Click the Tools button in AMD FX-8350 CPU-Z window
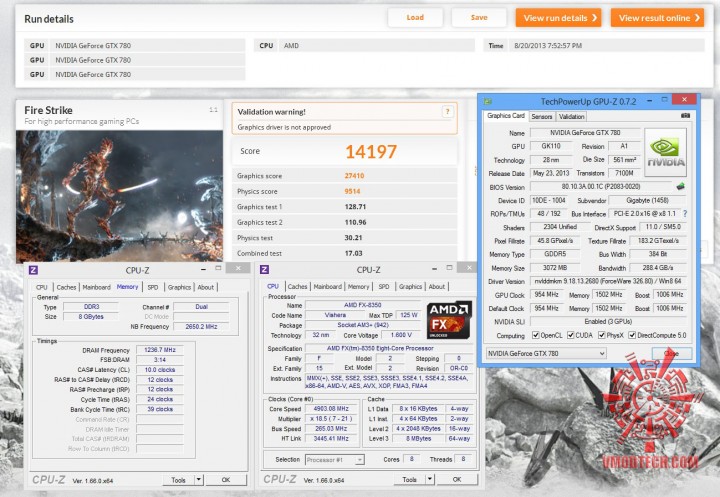The image size is (720, 497). pos(410,479)
